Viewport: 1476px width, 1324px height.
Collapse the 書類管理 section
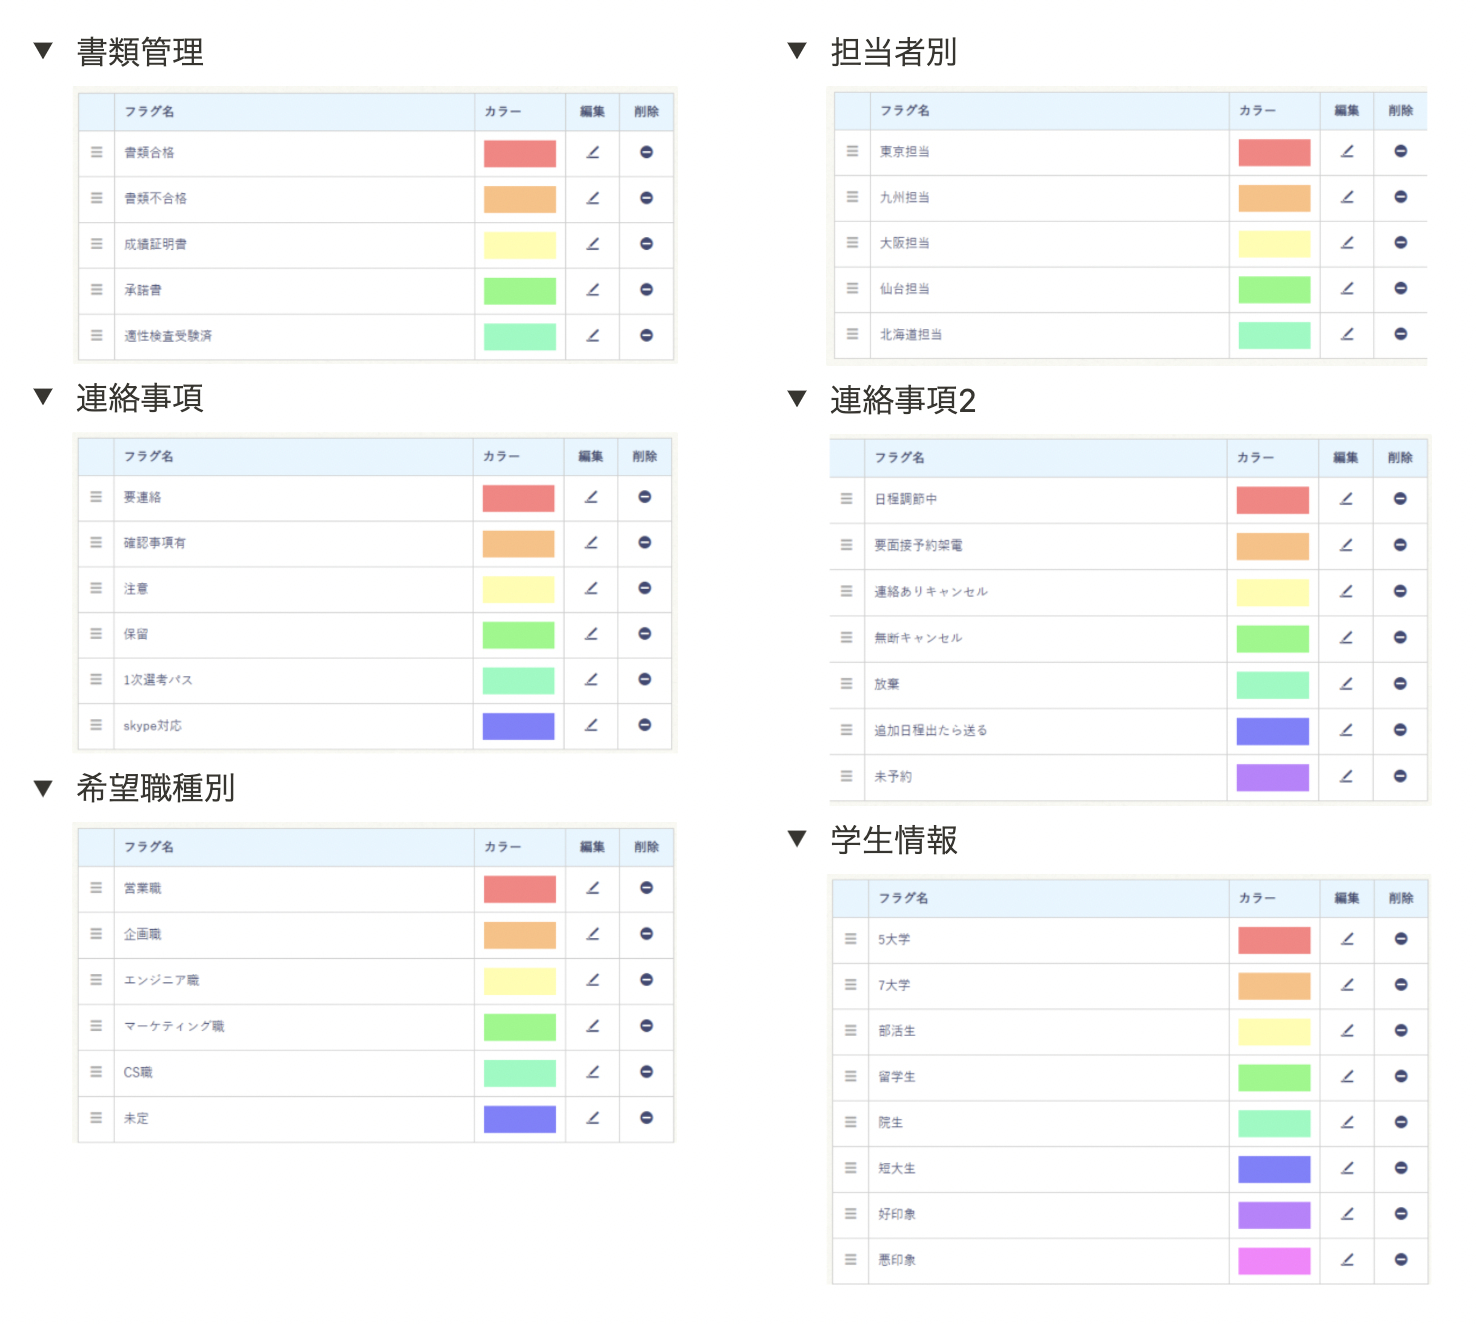tap(43, 51)
